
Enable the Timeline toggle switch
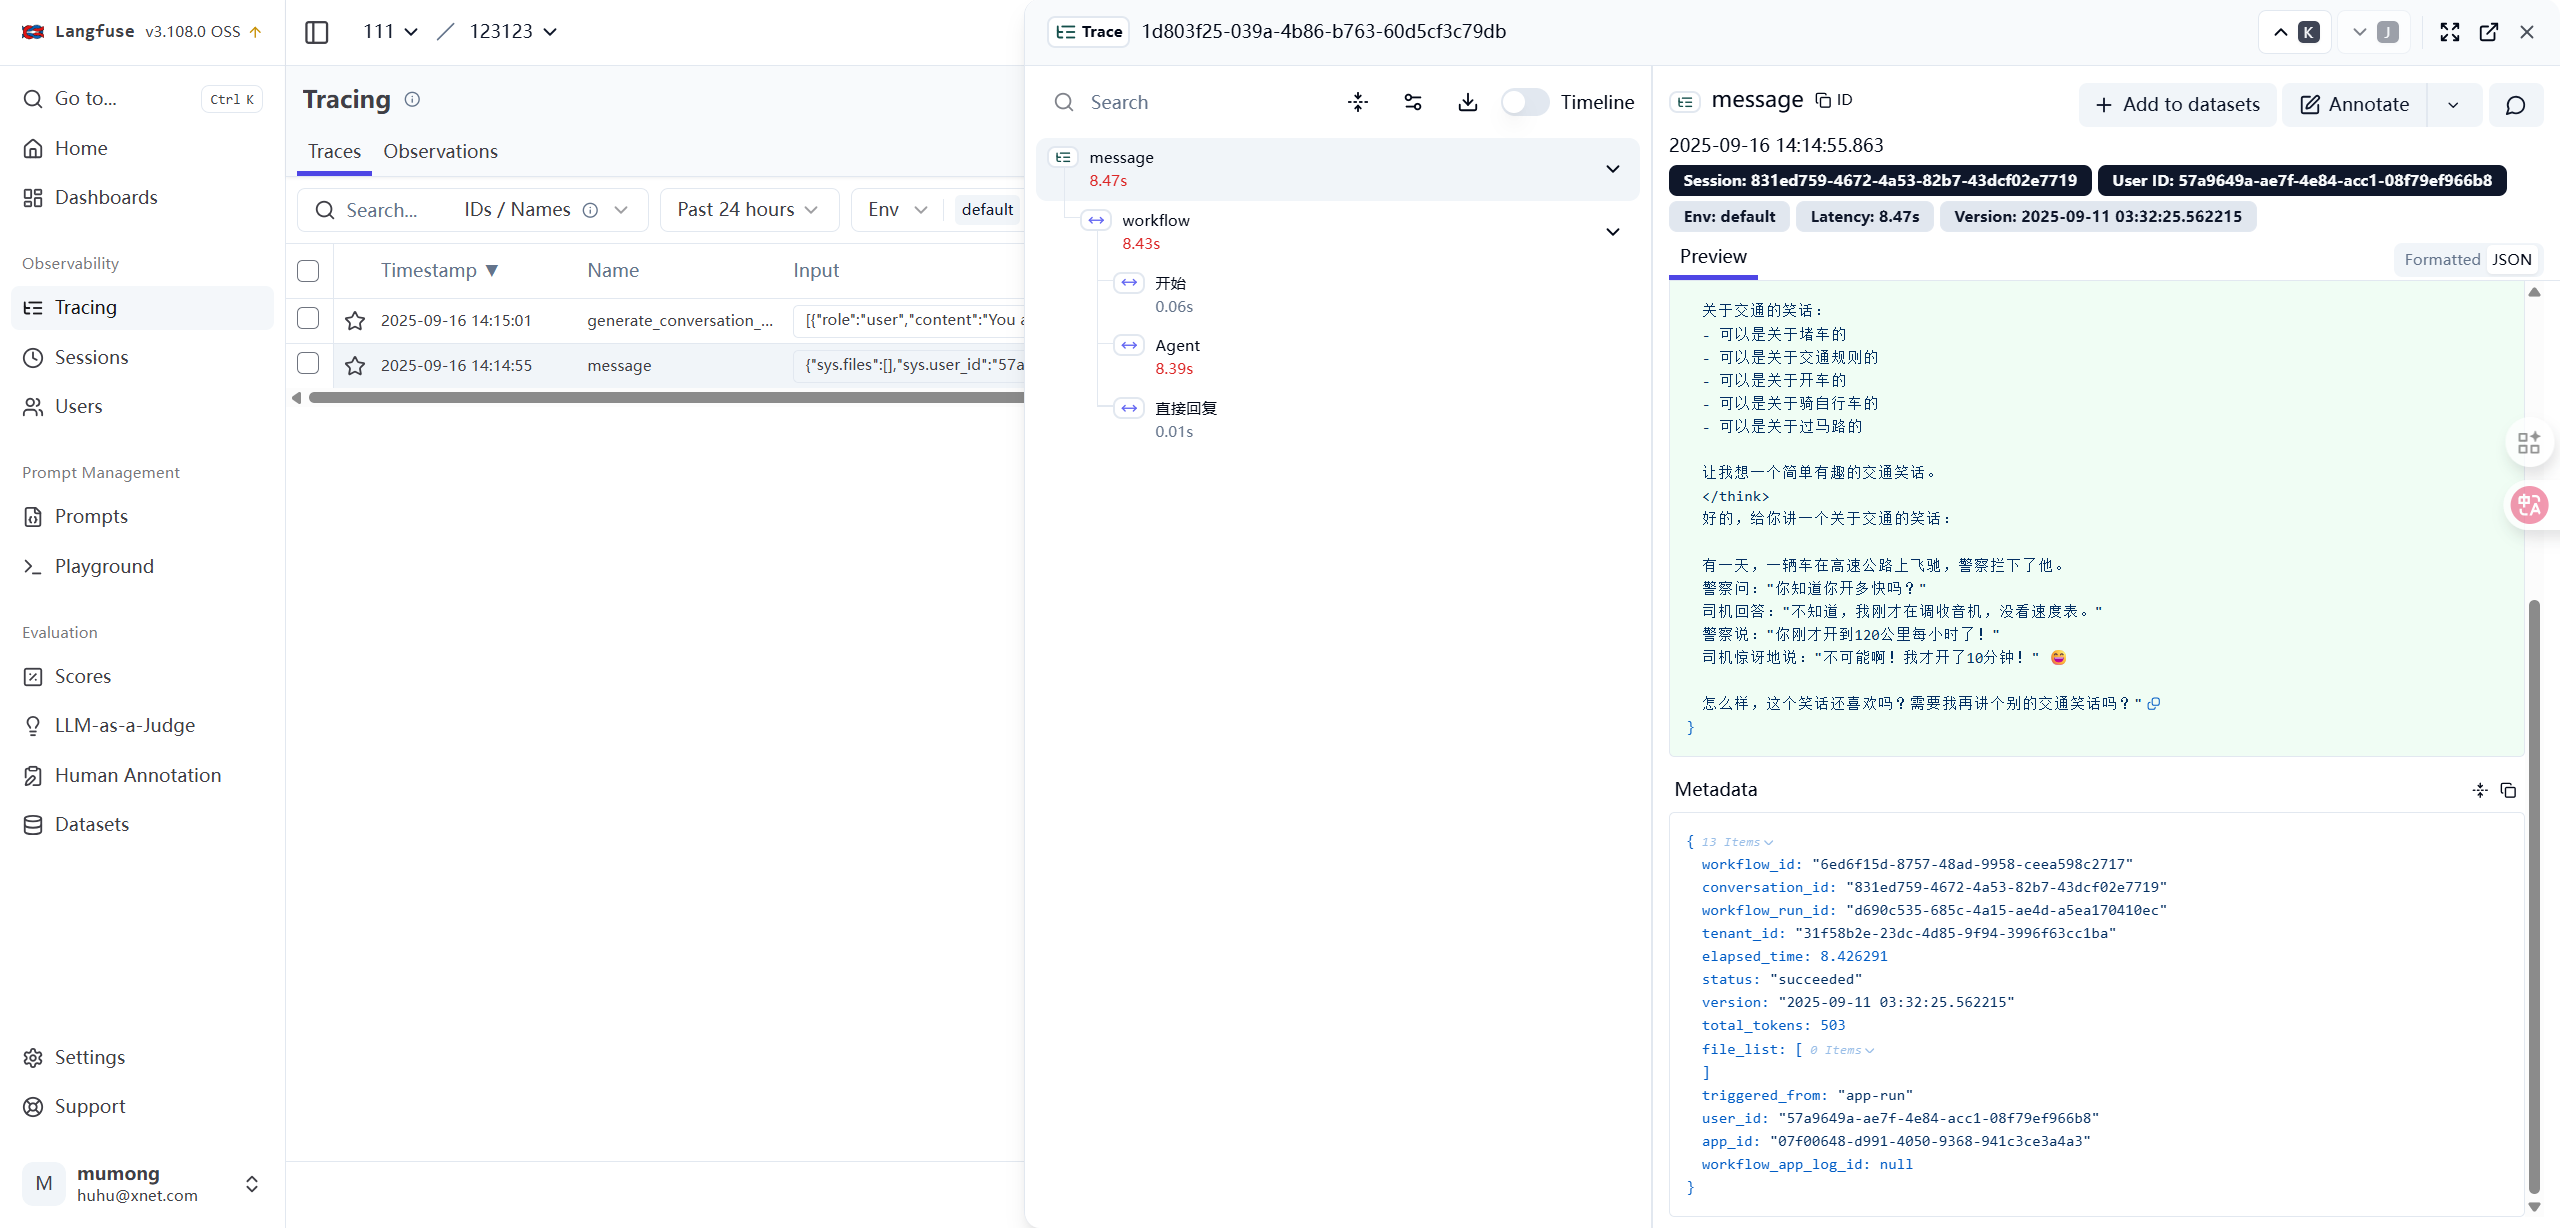1524,102
